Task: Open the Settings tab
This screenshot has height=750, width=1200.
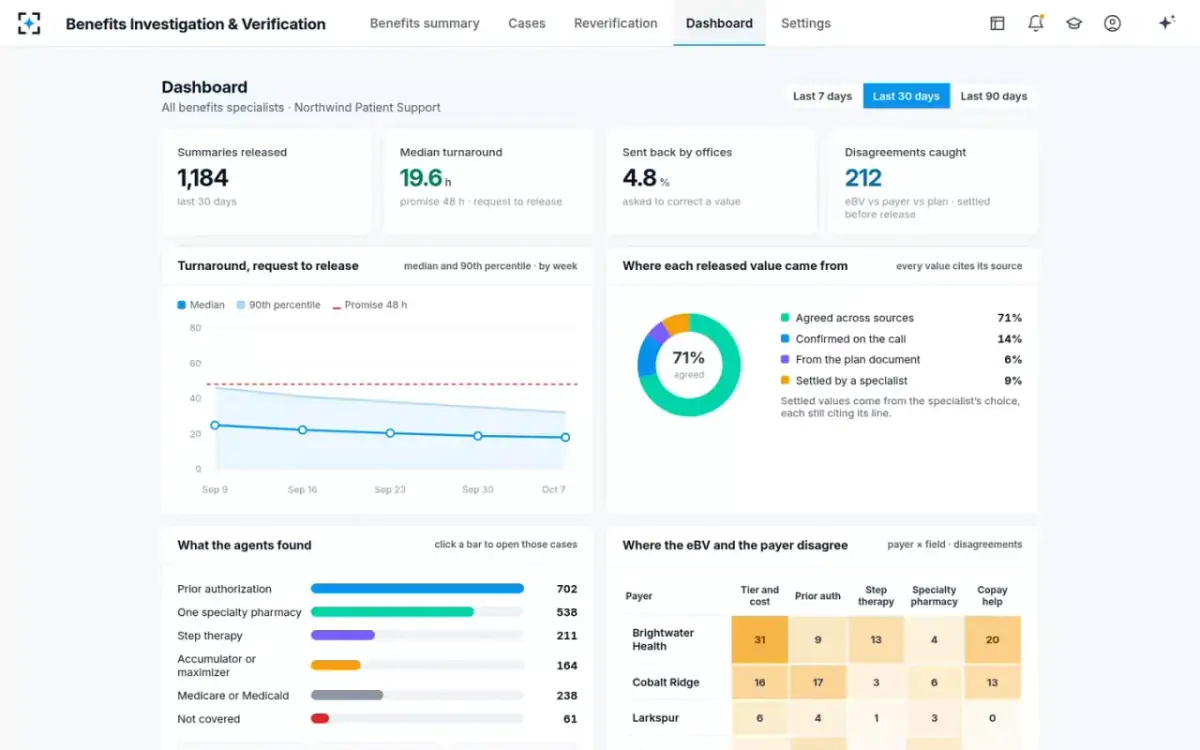Action: 806,23
